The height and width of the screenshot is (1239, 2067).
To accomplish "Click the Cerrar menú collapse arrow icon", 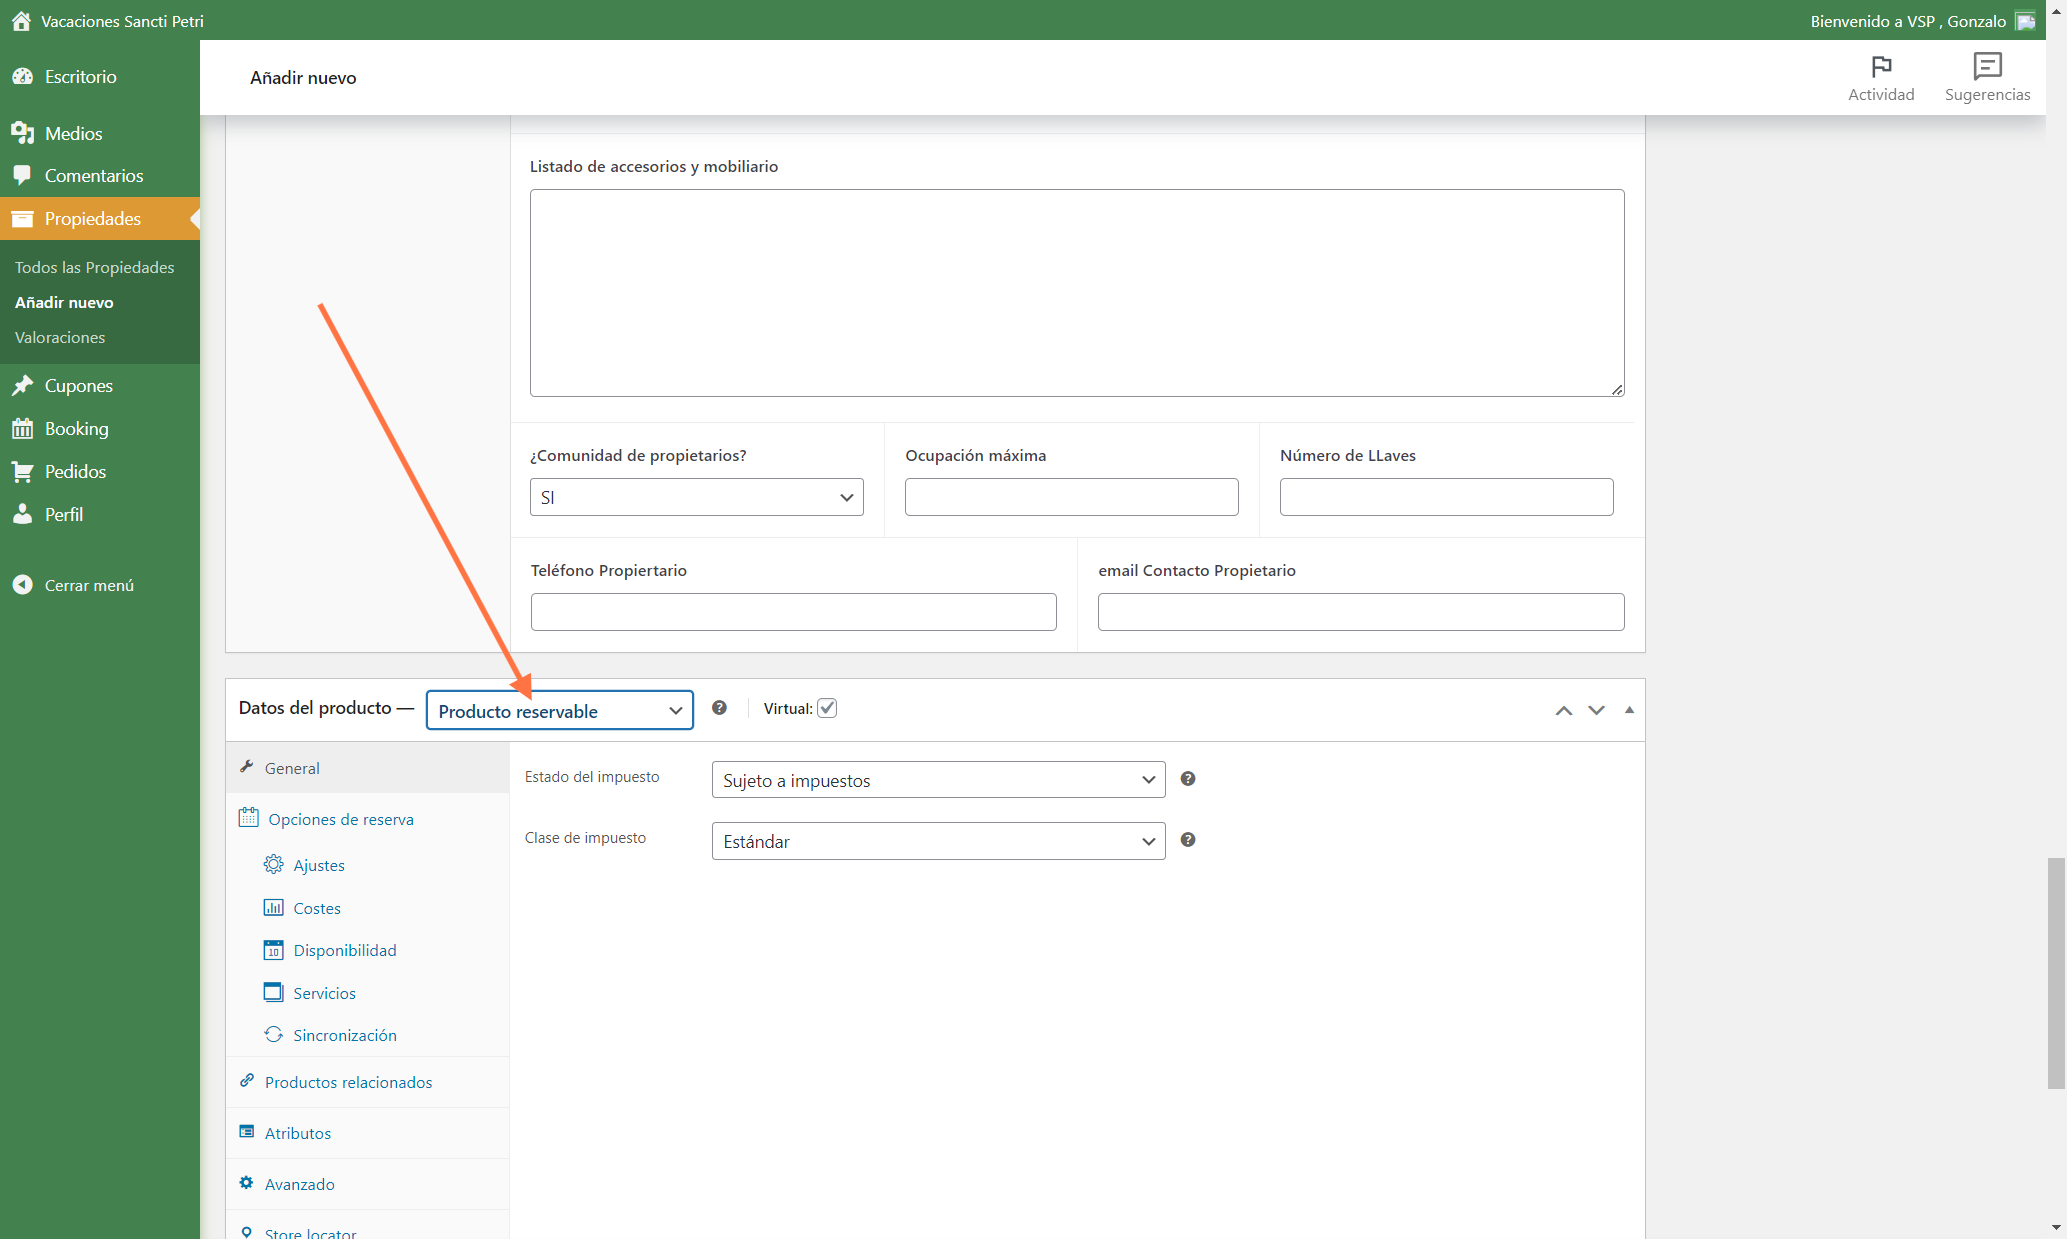I will pyautogui.click(x=22, y=585).
